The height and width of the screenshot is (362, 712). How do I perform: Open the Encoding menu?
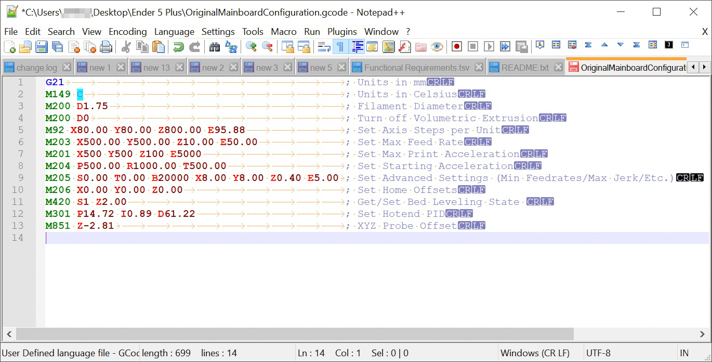[128, 31]
